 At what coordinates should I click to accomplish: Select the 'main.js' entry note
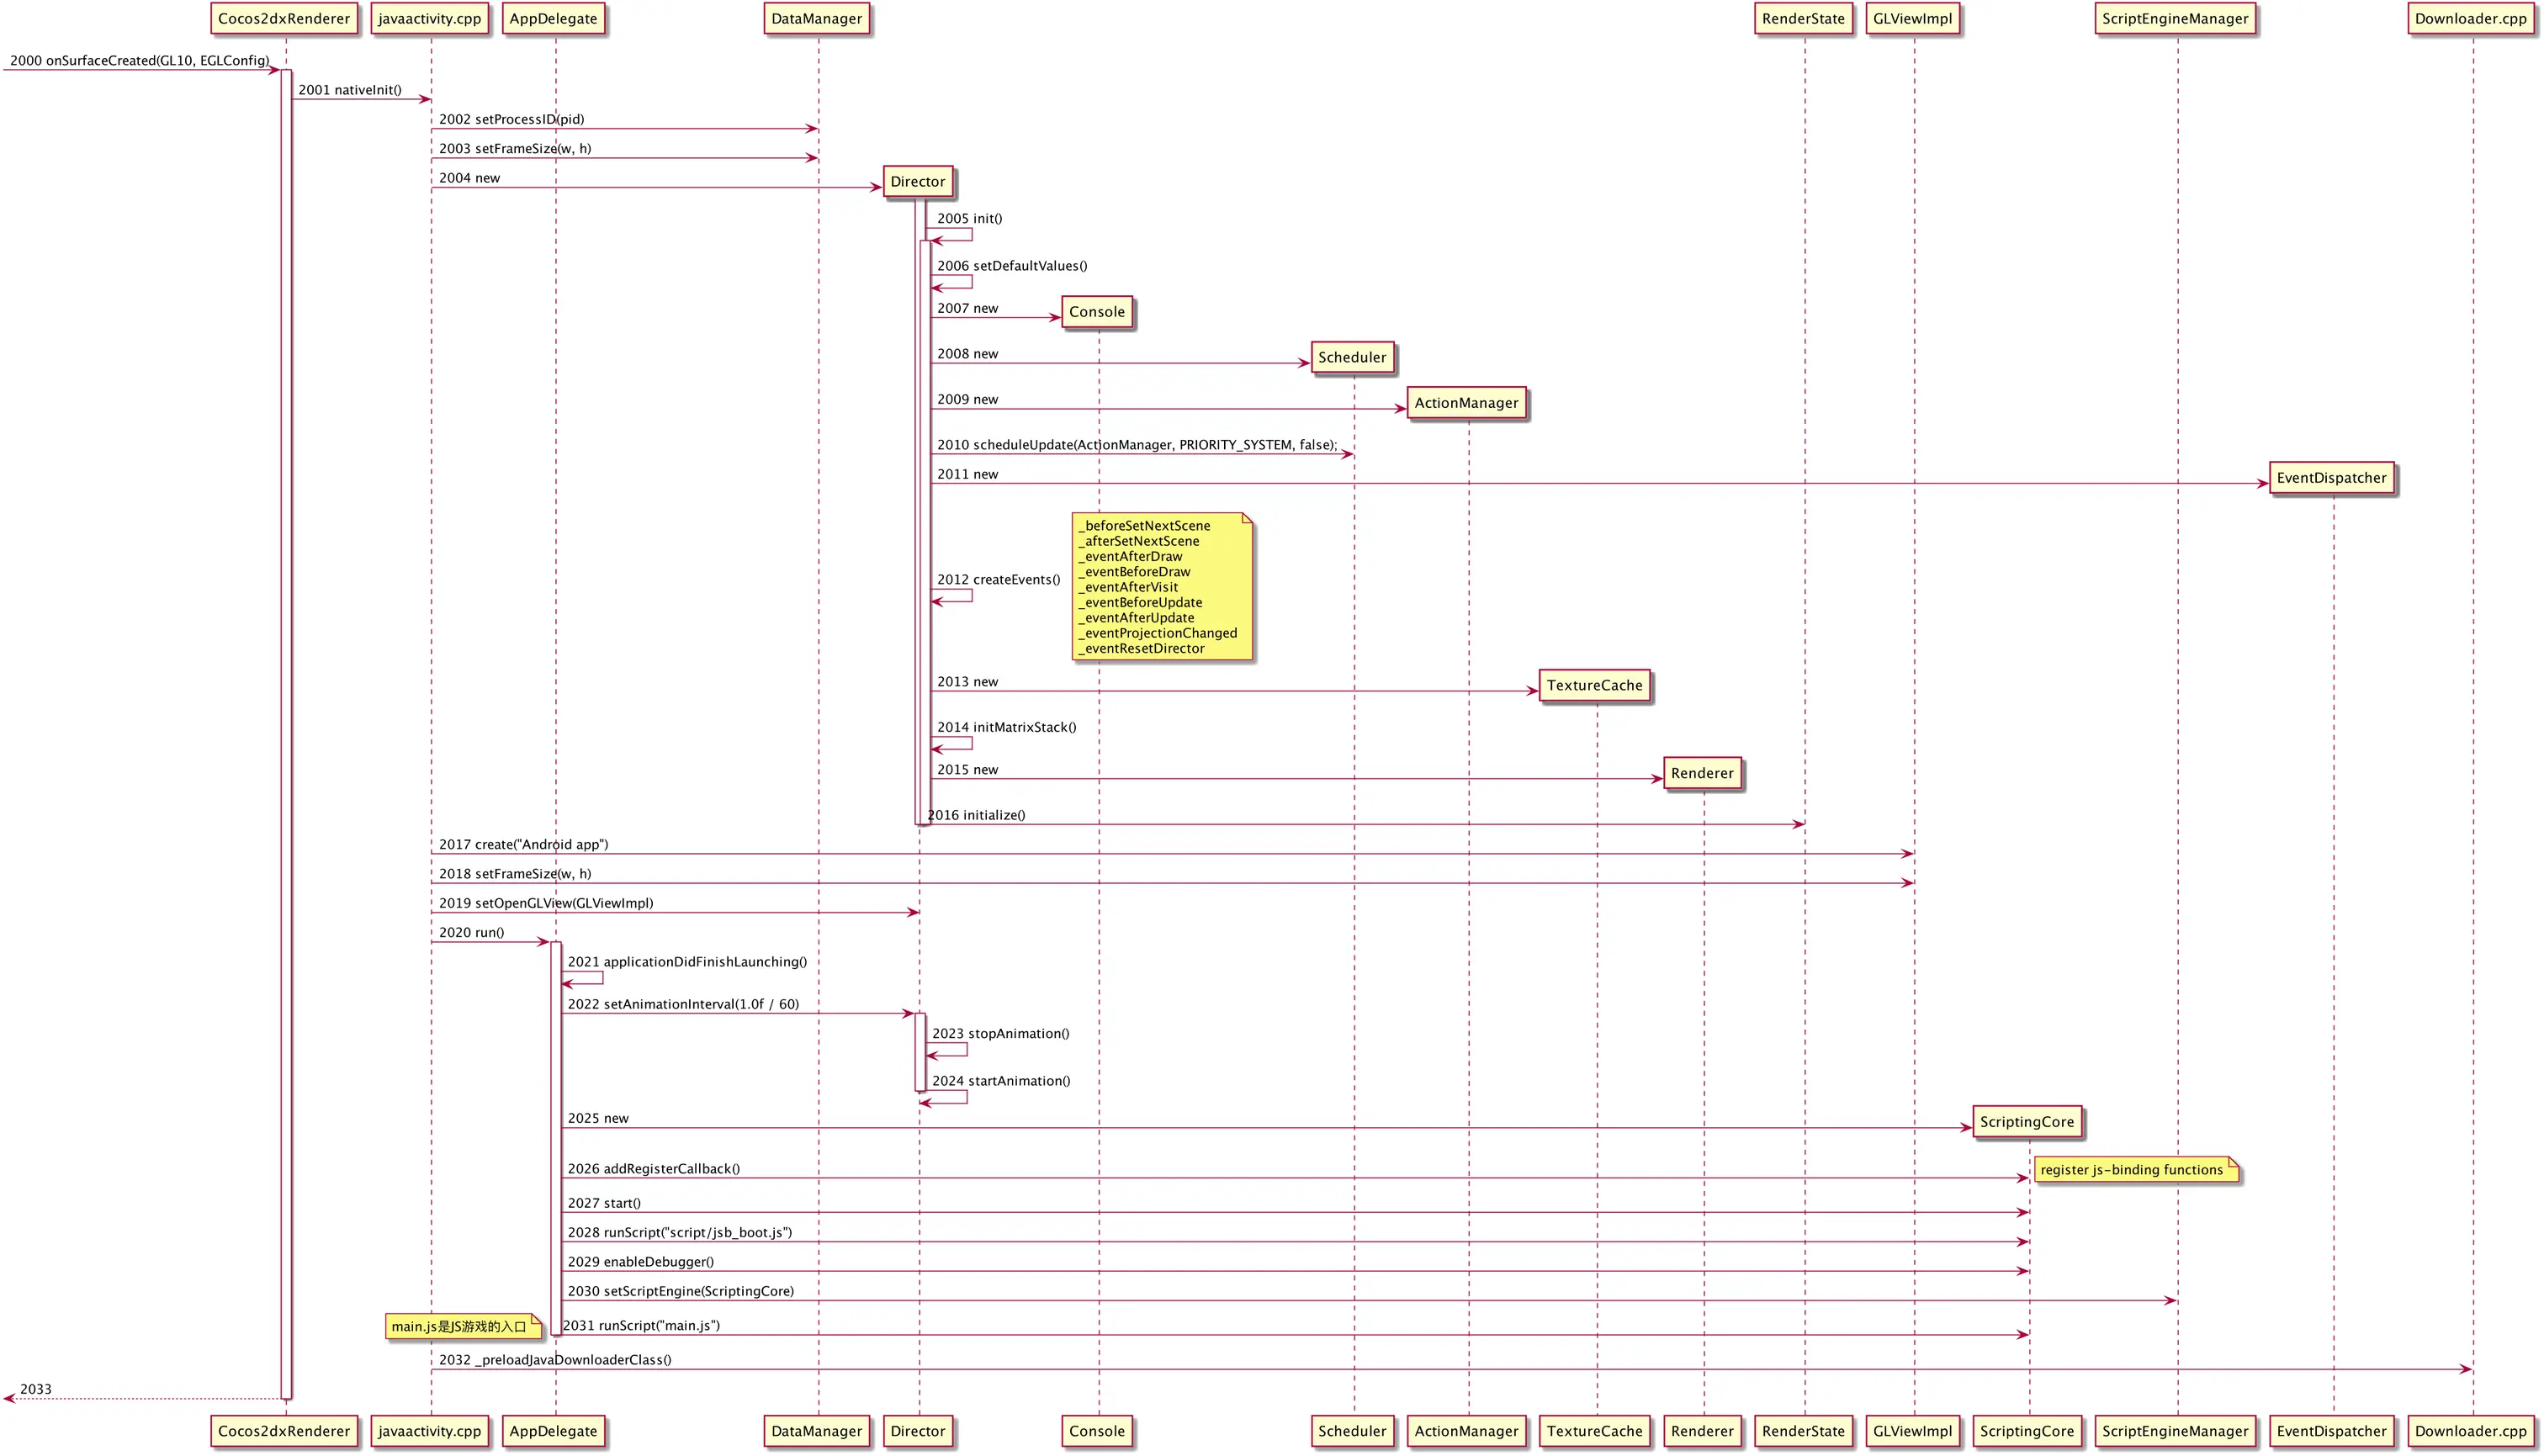[x=462, y=1327]
